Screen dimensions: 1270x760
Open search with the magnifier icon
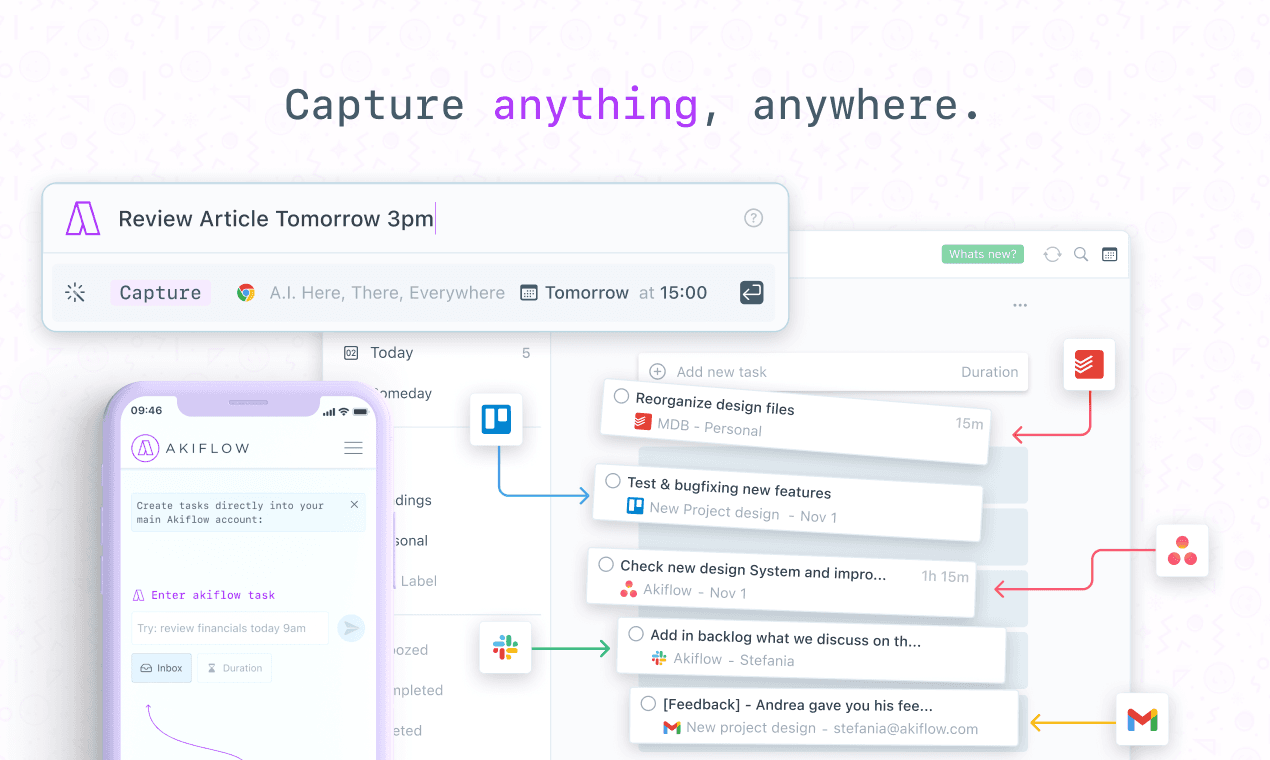[1081, 255]
